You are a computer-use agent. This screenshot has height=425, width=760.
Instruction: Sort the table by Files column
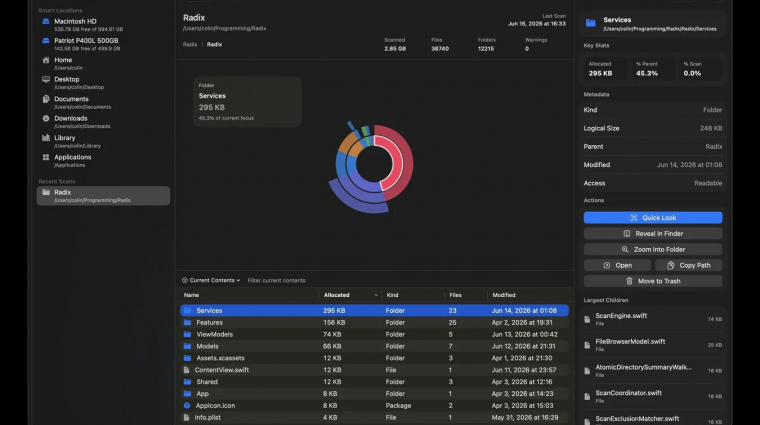tap(455, 295)
